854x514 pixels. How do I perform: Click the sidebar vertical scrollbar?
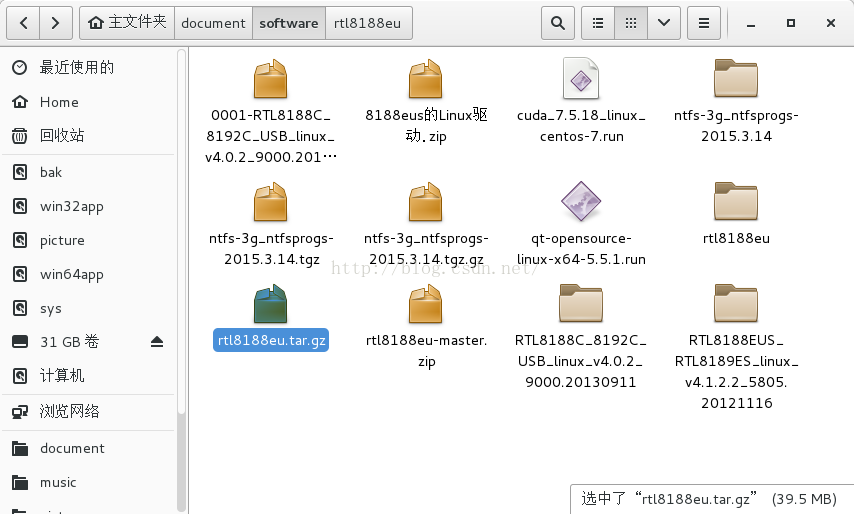(x=181, y=230)
